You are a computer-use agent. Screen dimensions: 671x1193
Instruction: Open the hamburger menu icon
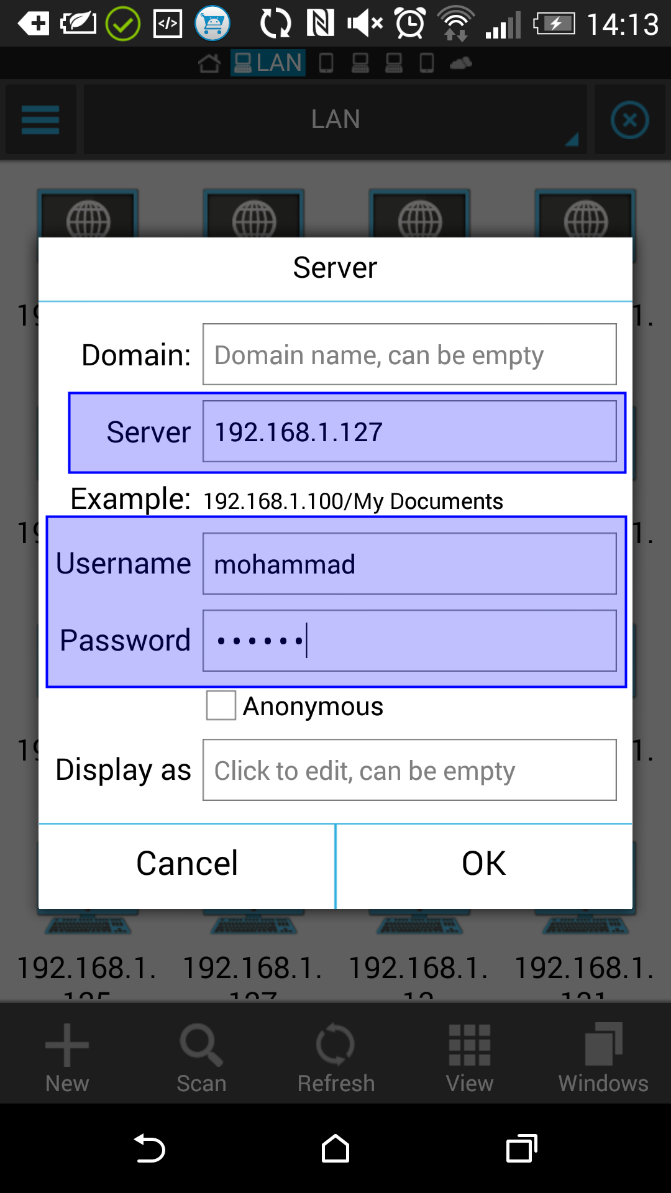pyautogui.click(x=40, y=121)
